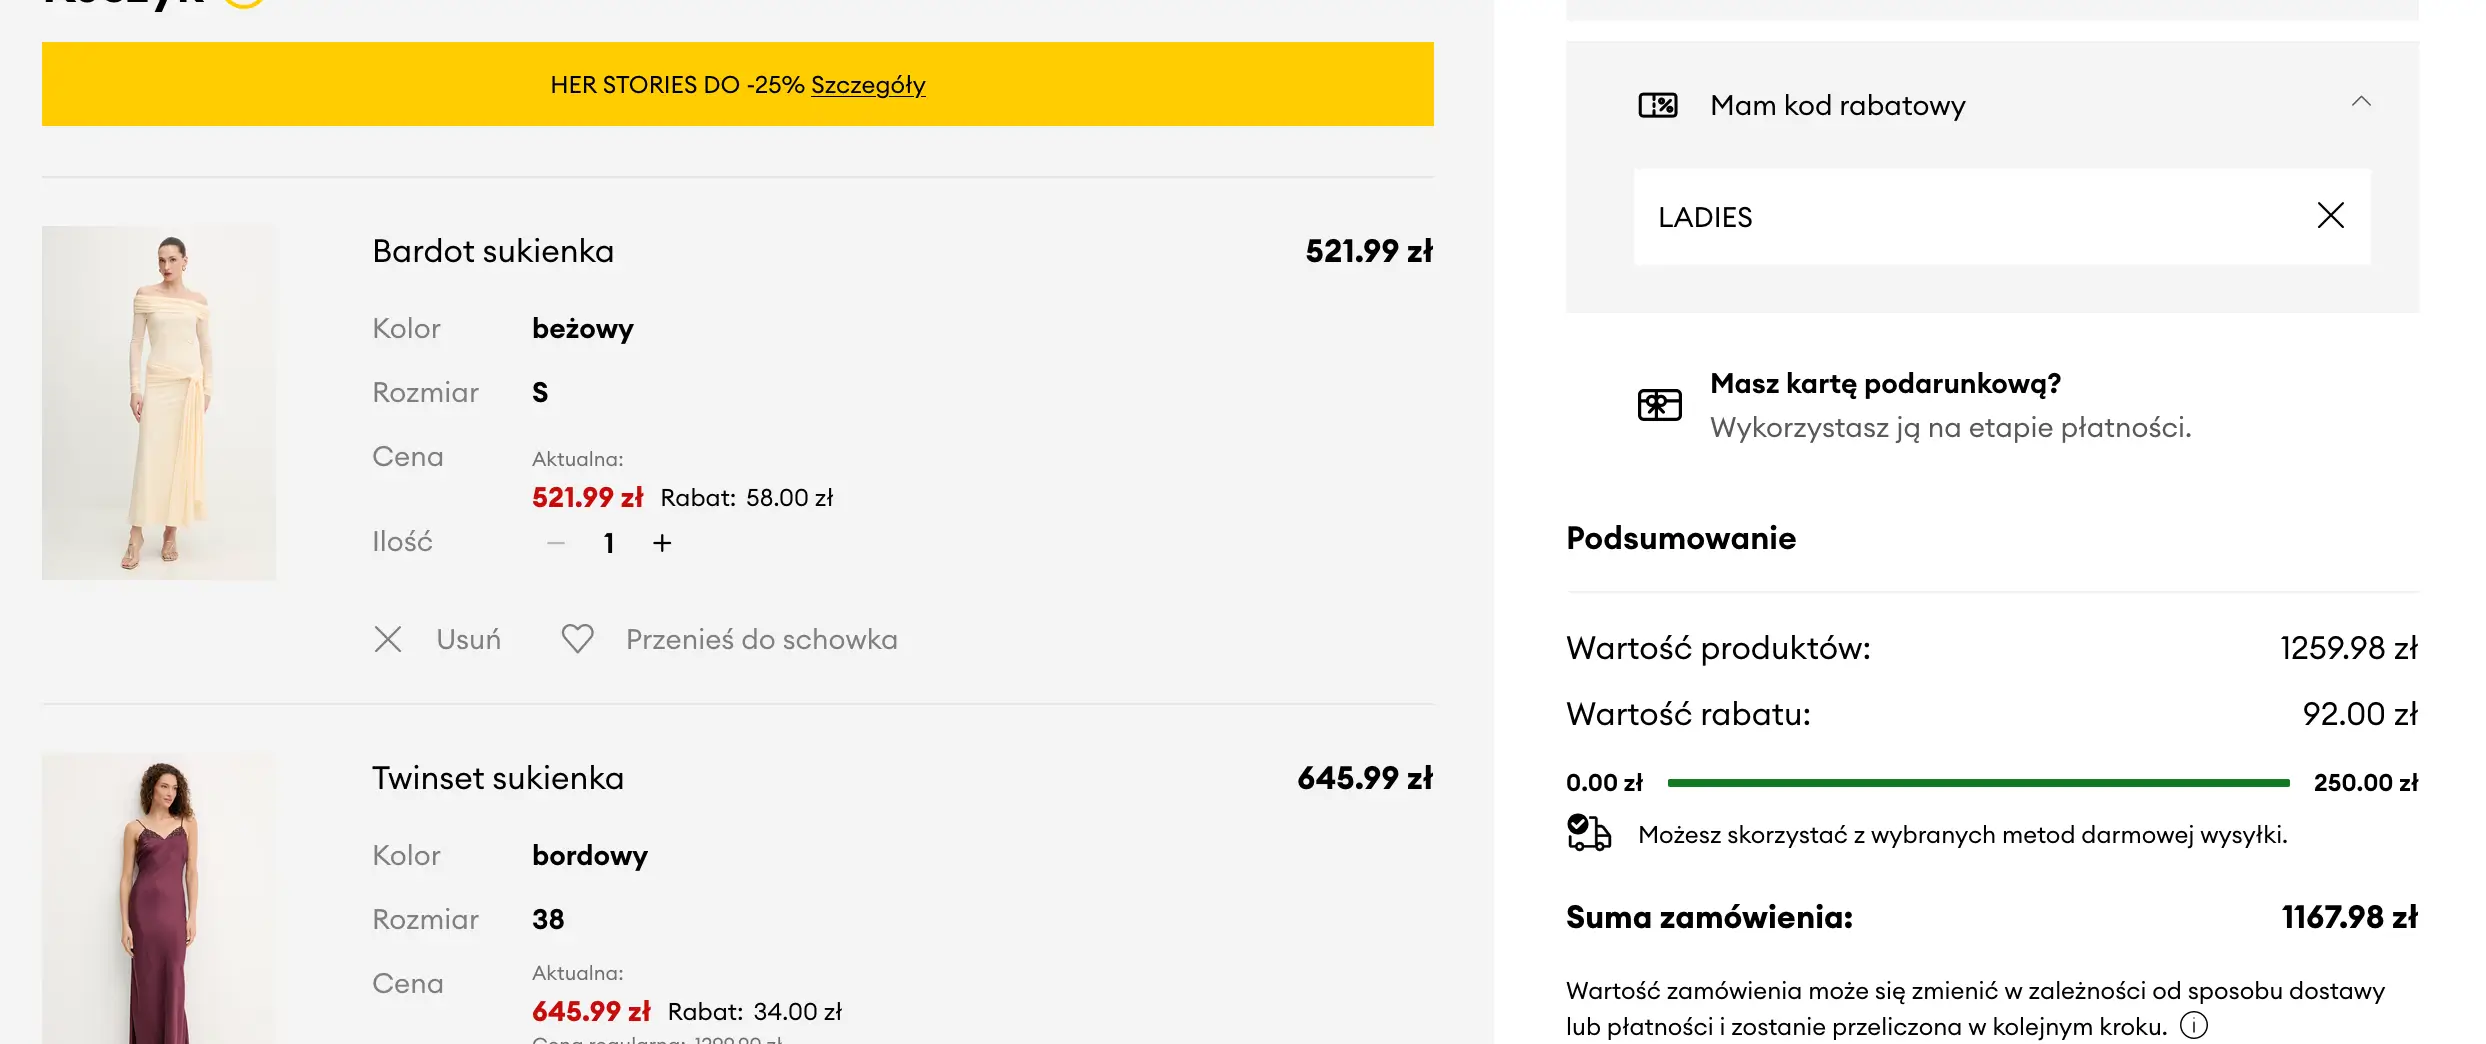Increase Bardot sukienka quantity with plus
The image size is (2486, 1044).
coord(662,543)
